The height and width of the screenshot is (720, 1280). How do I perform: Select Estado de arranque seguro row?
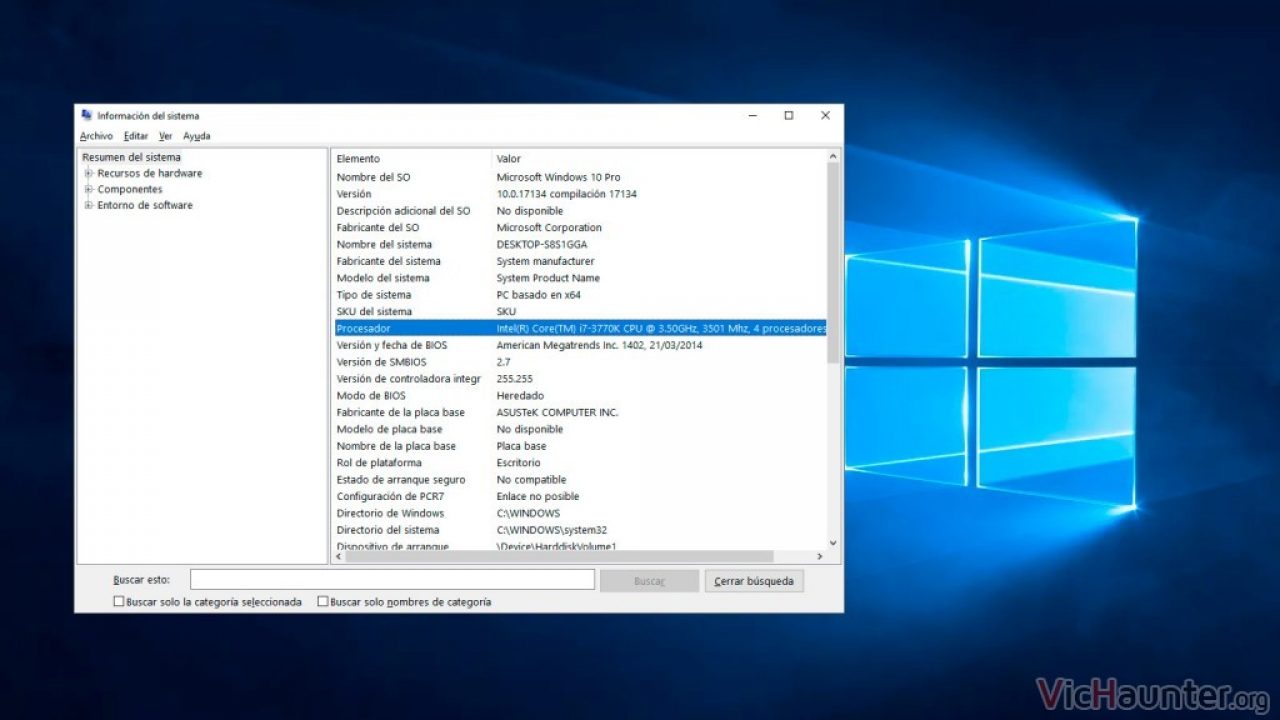[x=579, y=479]
